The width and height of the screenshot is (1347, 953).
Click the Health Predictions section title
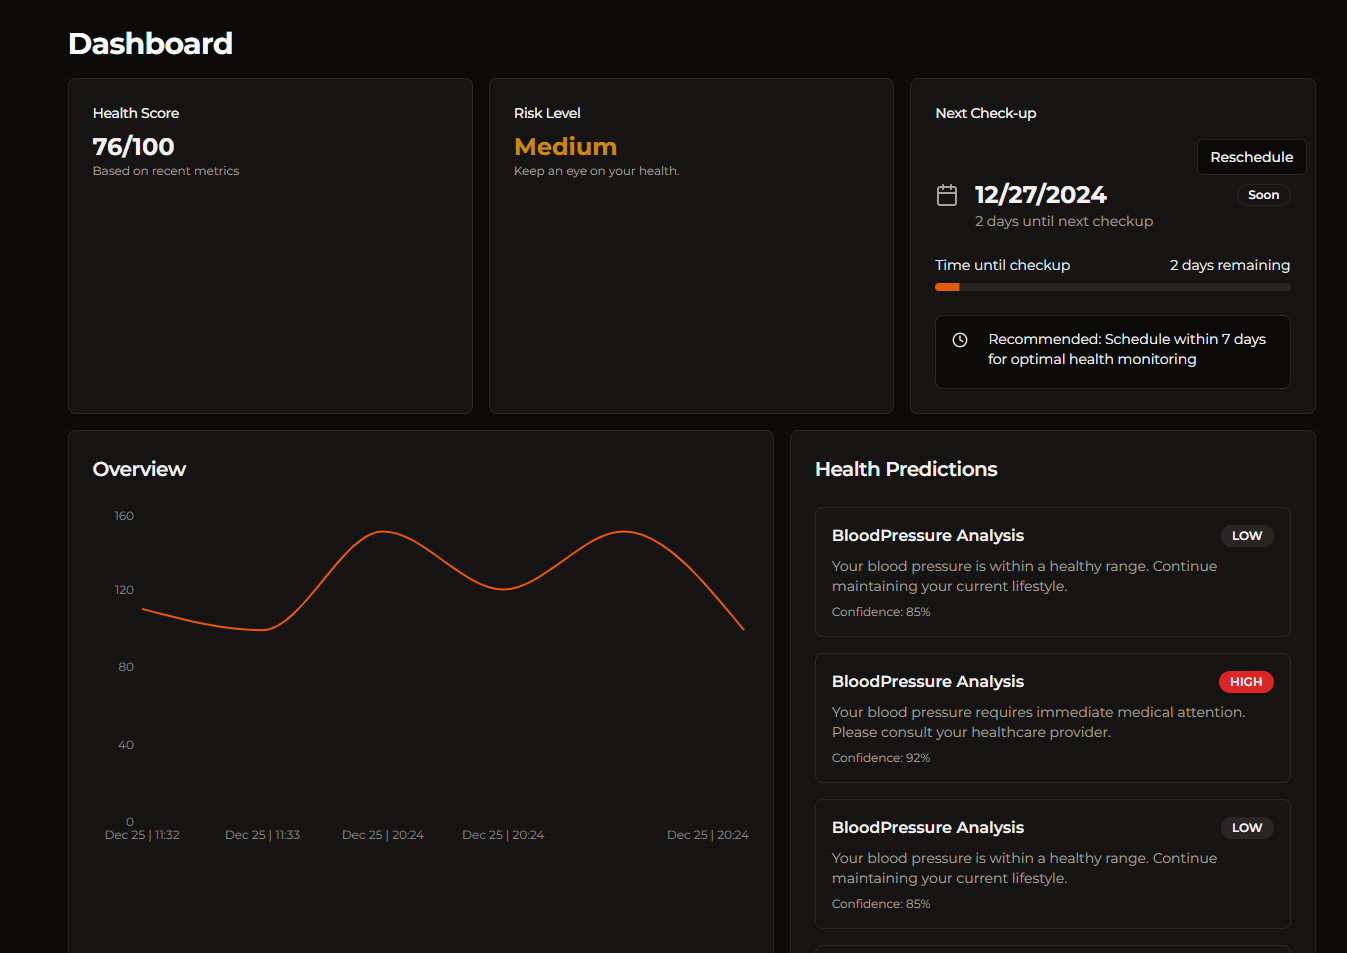(x=906, y=469)
